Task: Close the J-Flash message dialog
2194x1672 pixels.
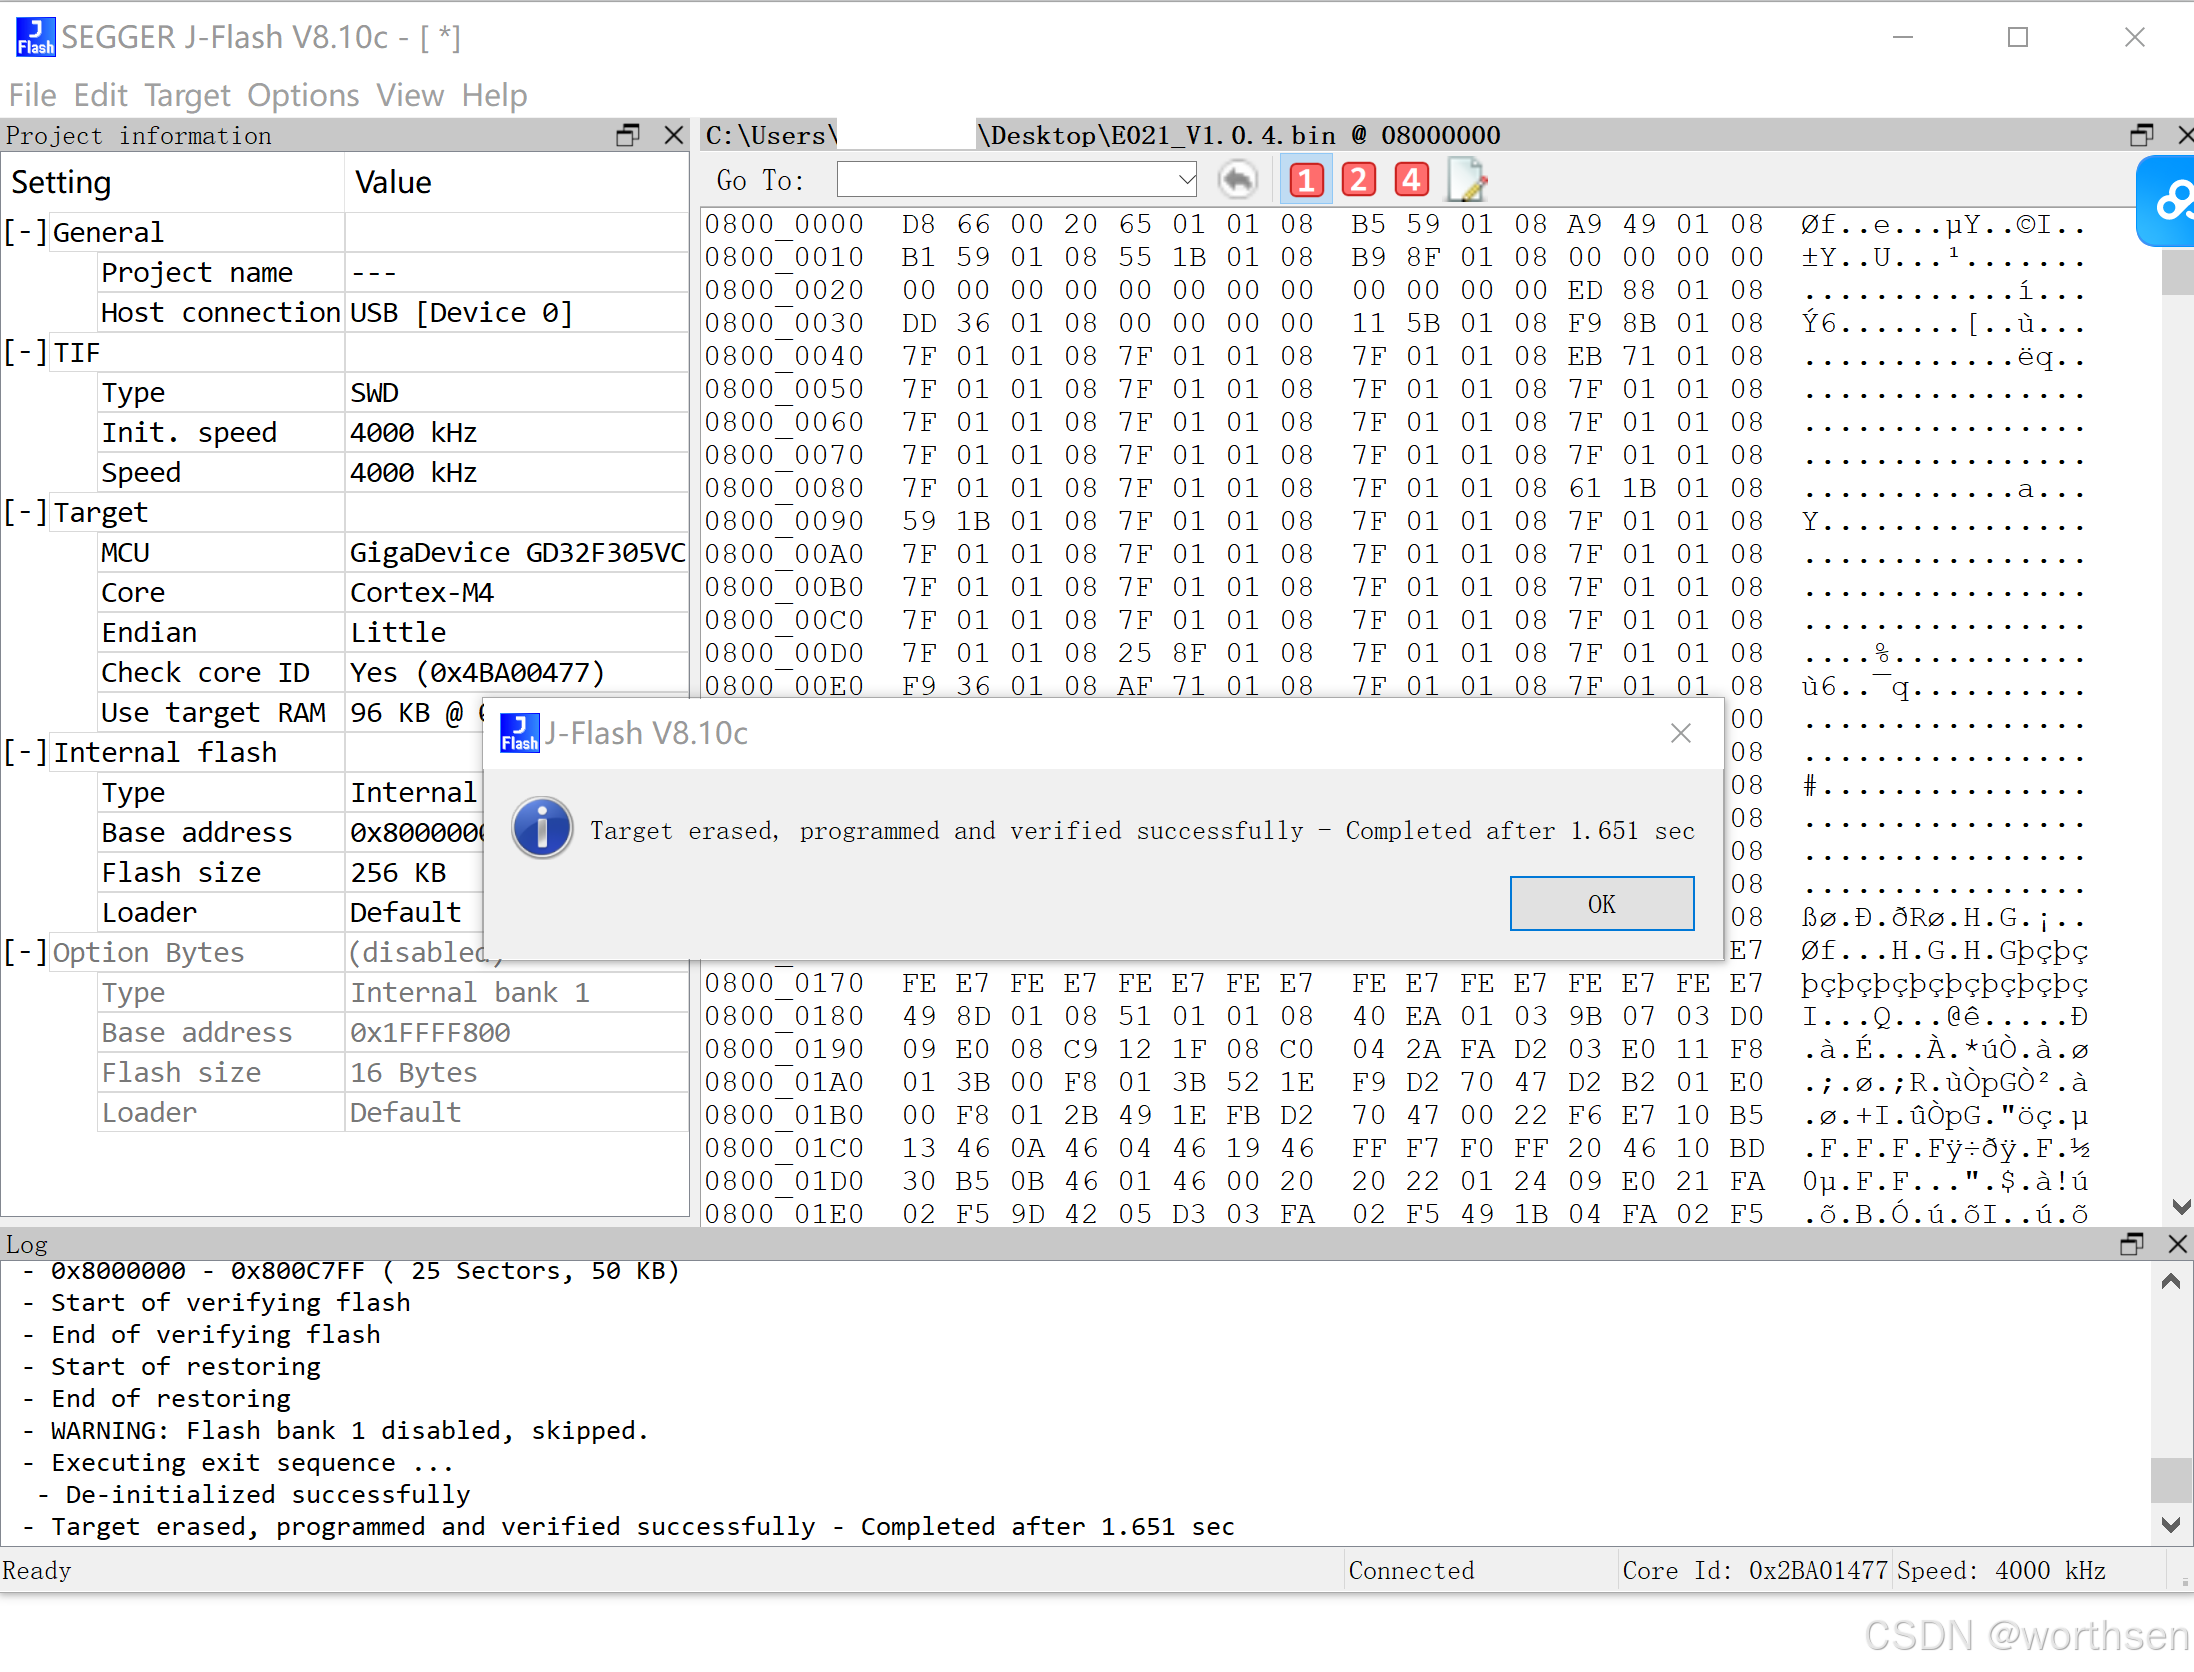Action: [1680, 733]
